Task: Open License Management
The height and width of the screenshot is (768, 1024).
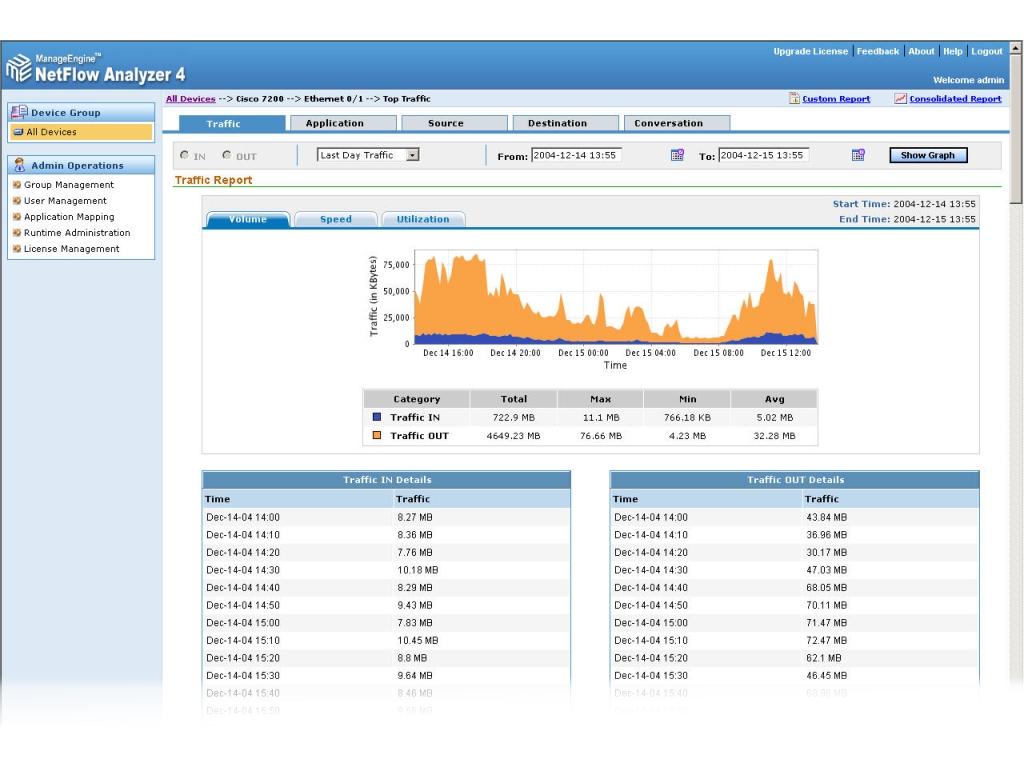Action: tap(72, 249)
